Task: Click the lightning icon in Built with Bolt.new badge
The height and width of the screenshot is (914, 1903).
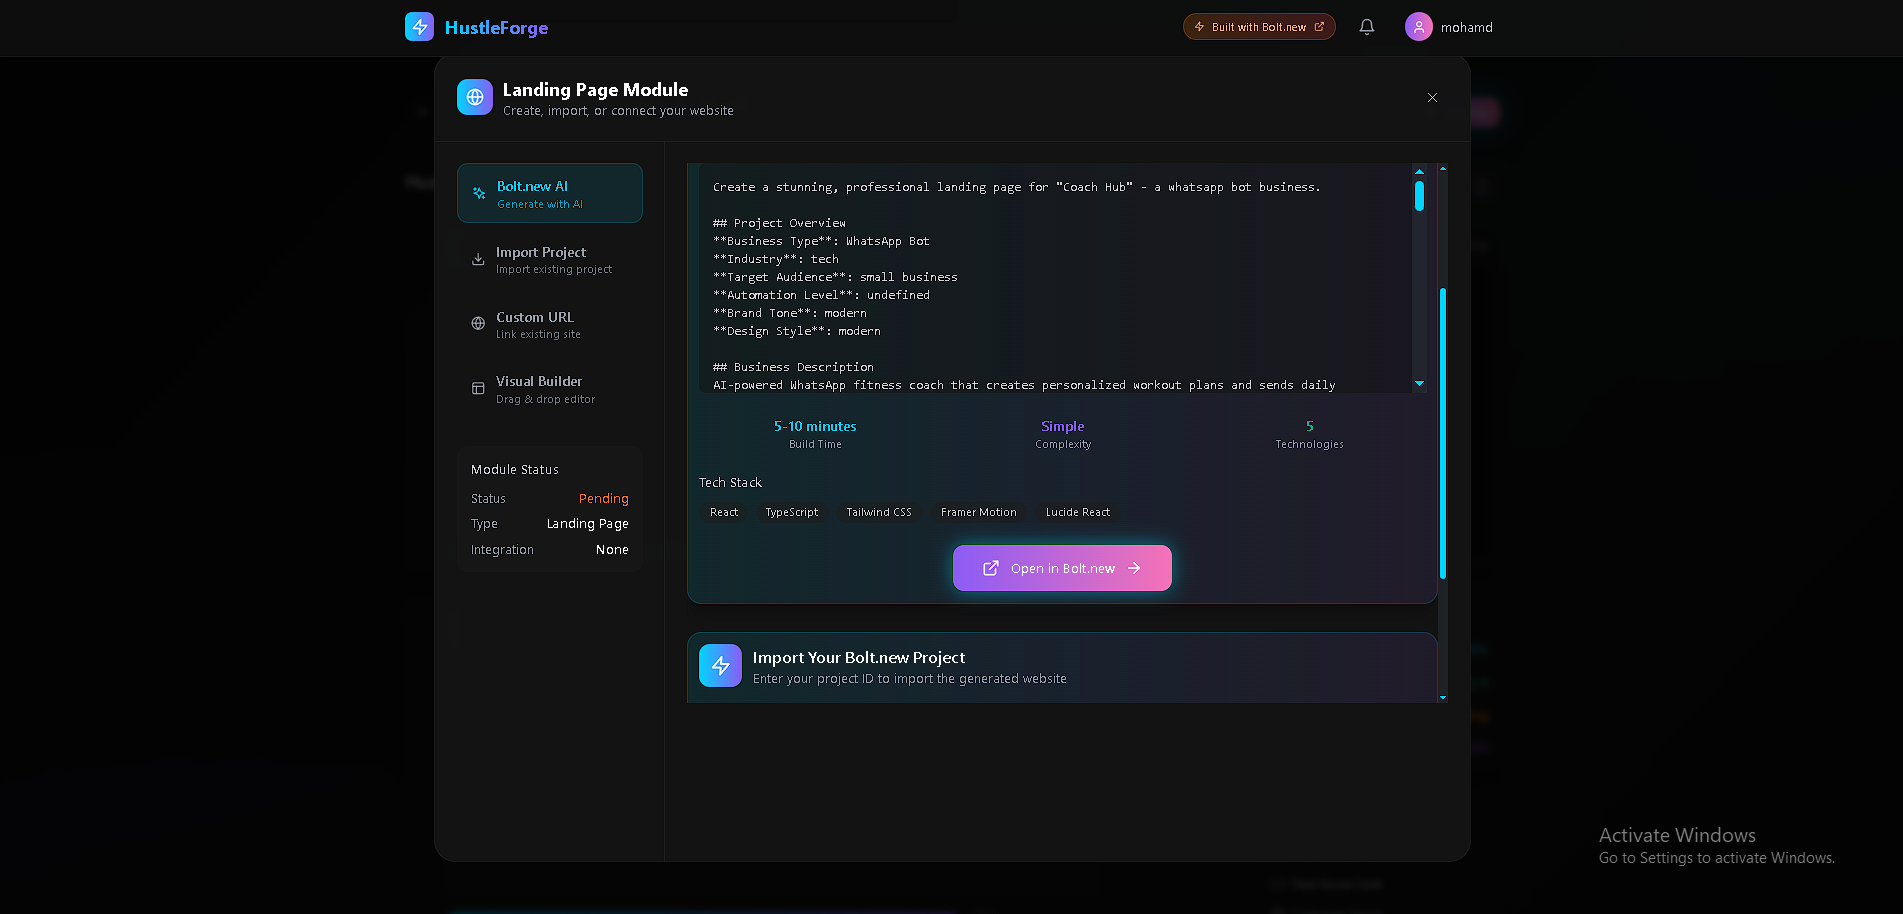Action: [x=1199, y=27]
